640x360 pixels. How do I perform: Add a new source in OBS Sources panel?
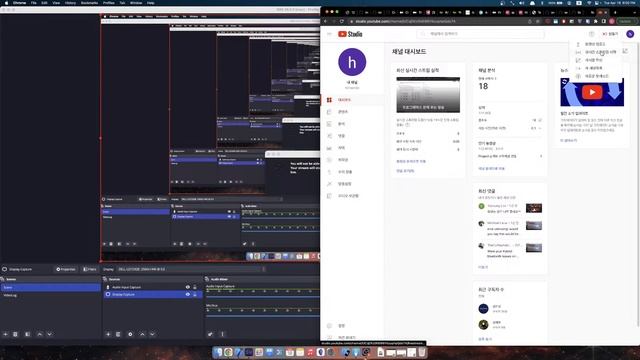coord(108,334)
